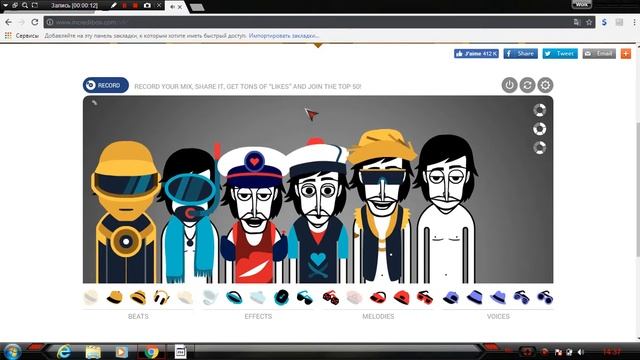Click the first bonus ring icon

pos(540,110)
